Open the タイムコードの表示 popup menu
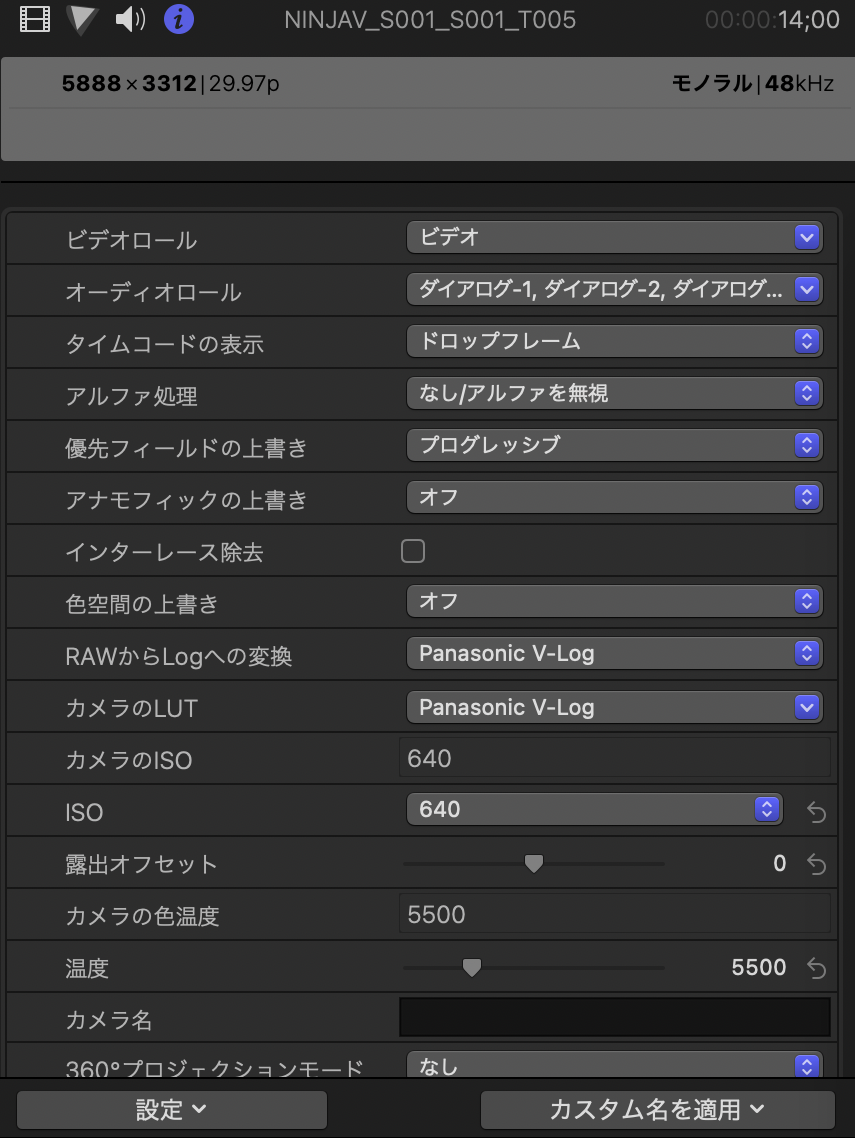The image size is (855, 1138). point(614,342)
